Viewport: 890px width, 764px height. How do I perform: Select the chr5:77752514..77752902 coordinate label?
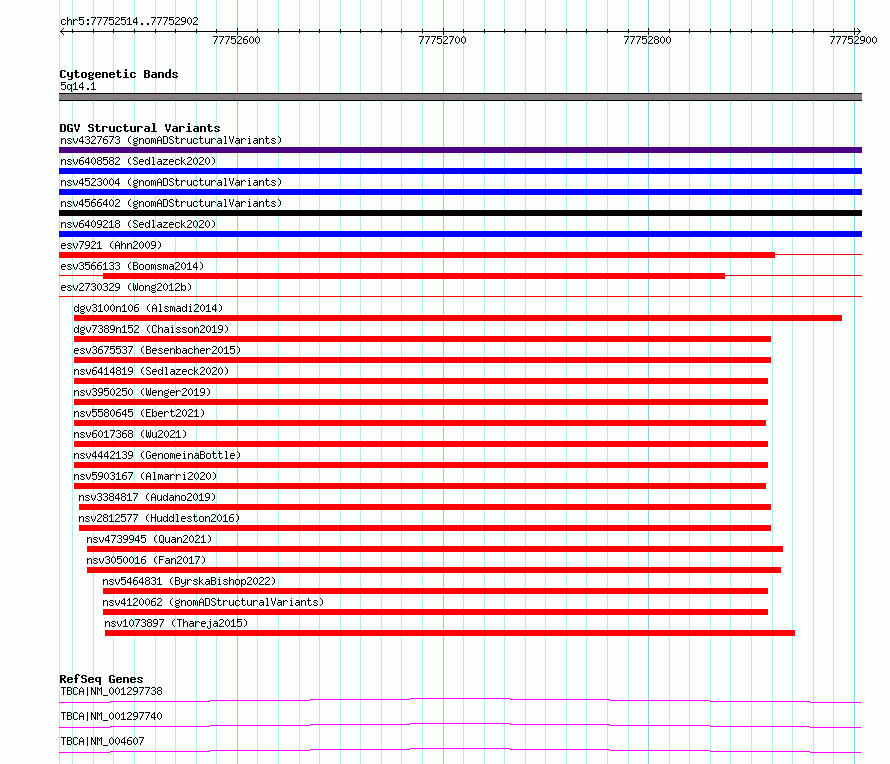[129, 22]
